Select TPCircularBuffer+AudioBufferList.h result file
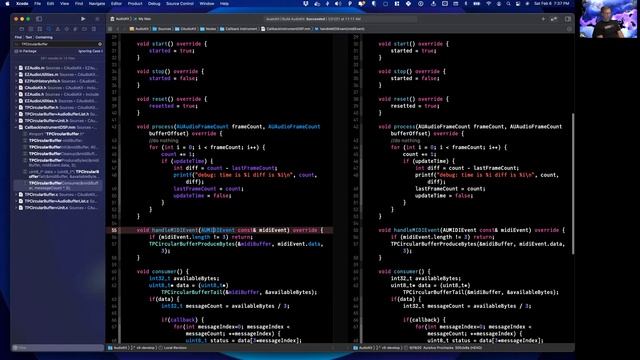This screenshot has height=360, width=640. click(59, 114)
